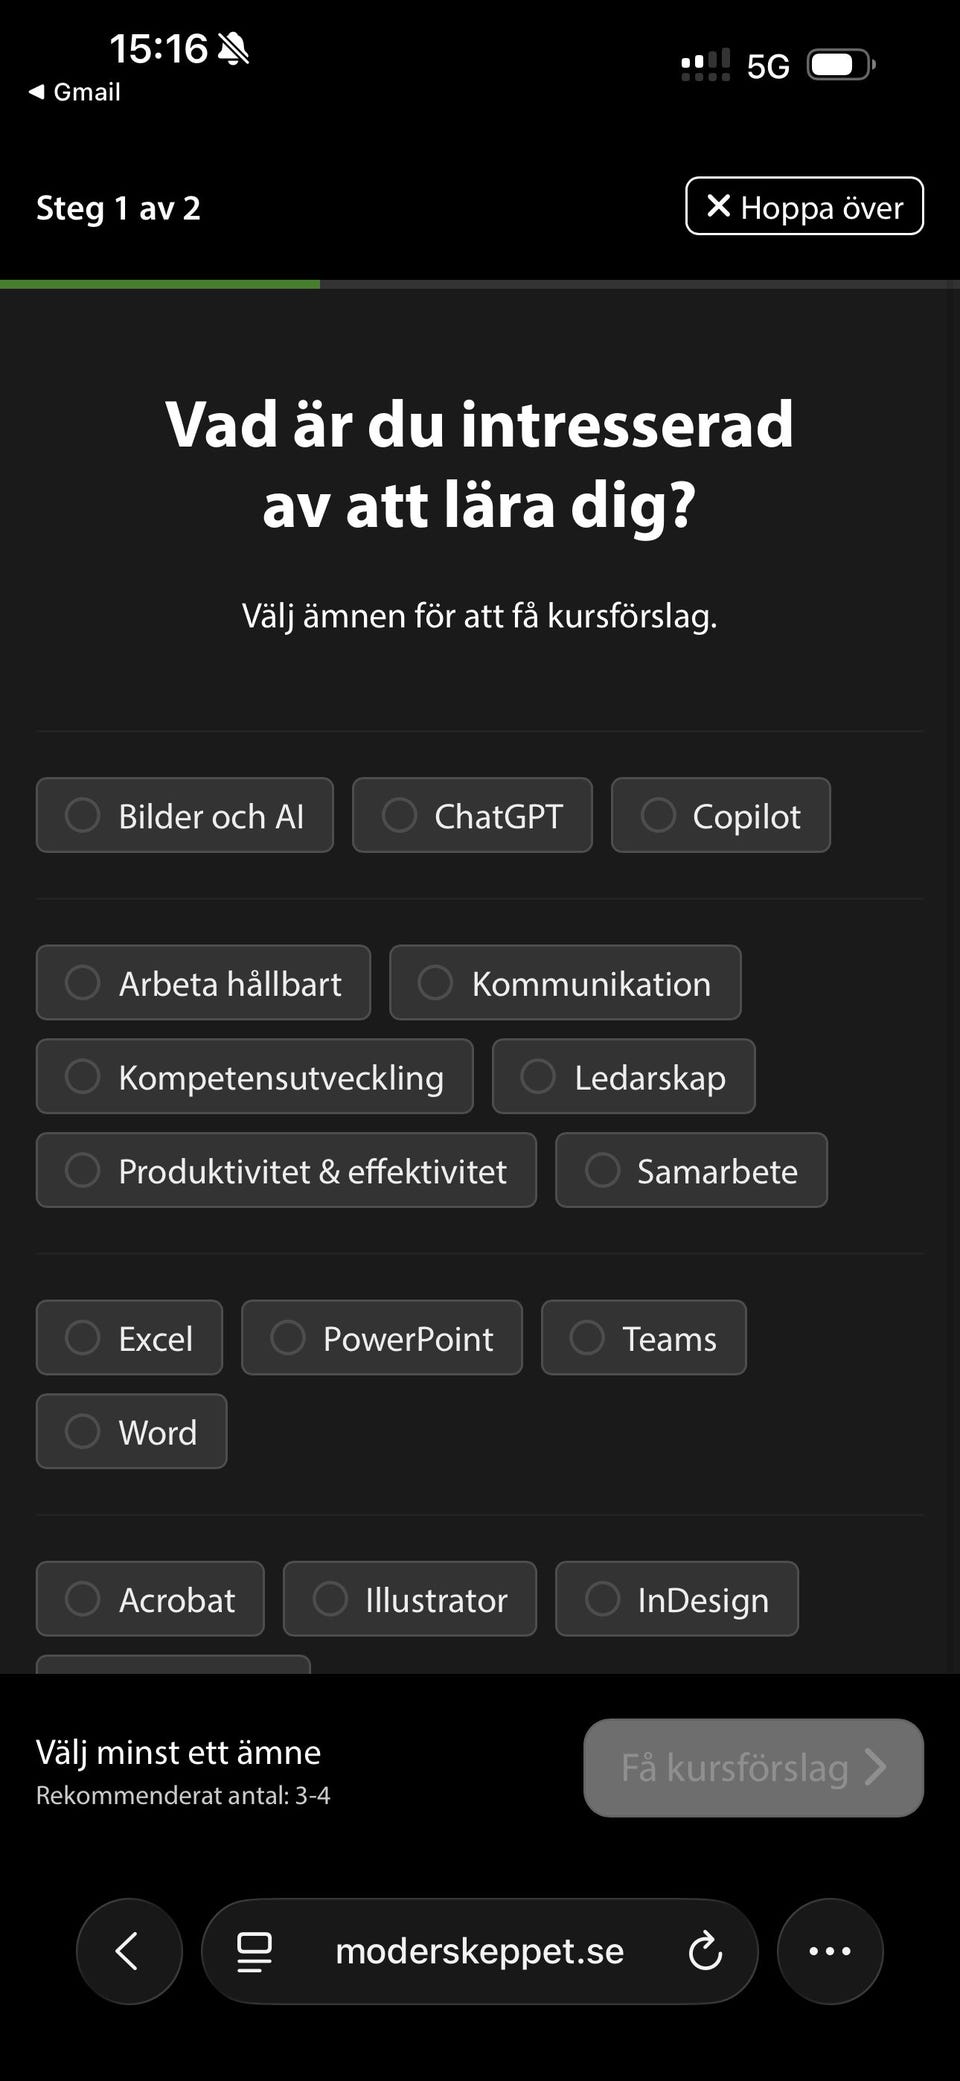Pick the PowerPoint topic chip
This screenshot has width=960, height=2081.
coord(381,1338)
